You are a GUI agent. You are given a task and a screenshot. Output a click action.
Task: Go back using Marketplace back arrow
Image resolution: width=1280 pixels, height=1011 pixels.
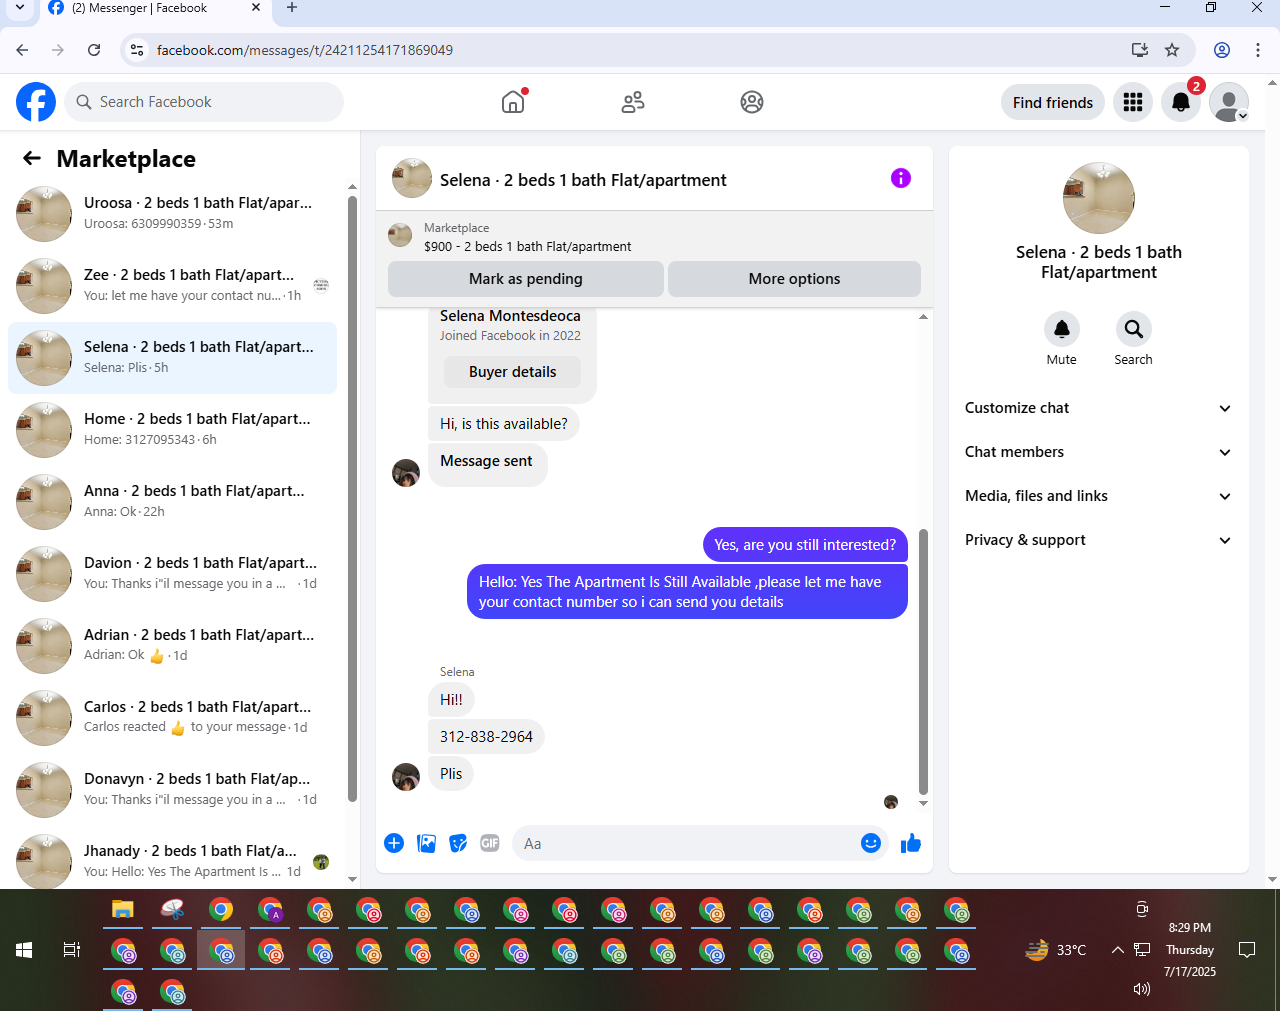(x=32, y=158)
